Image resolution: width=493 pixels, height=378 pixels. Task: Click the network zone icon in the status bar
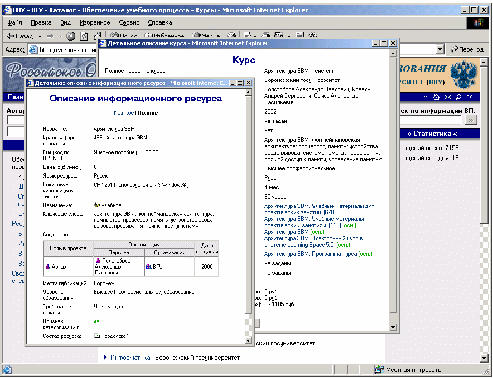tap(379, 369)
